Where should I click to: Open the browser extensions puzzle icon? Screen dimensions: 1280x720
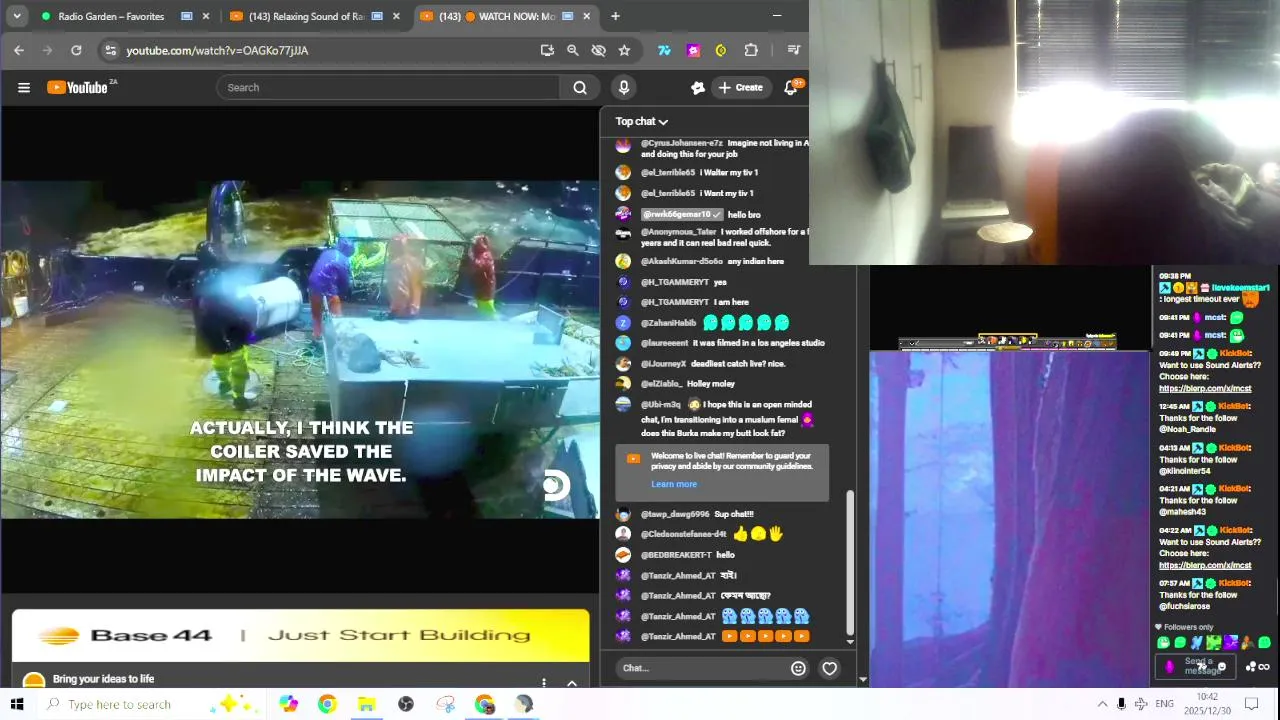point(751,50)
